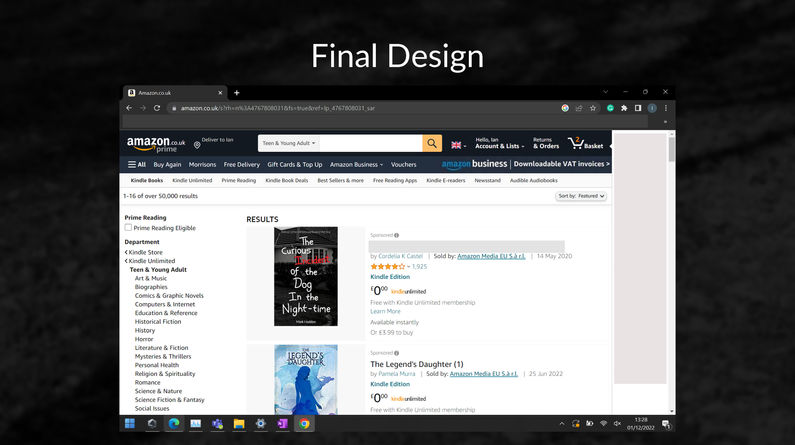This screenshot has width=795, height=445.
Task: Open a new browser tab
Action: 237,93
